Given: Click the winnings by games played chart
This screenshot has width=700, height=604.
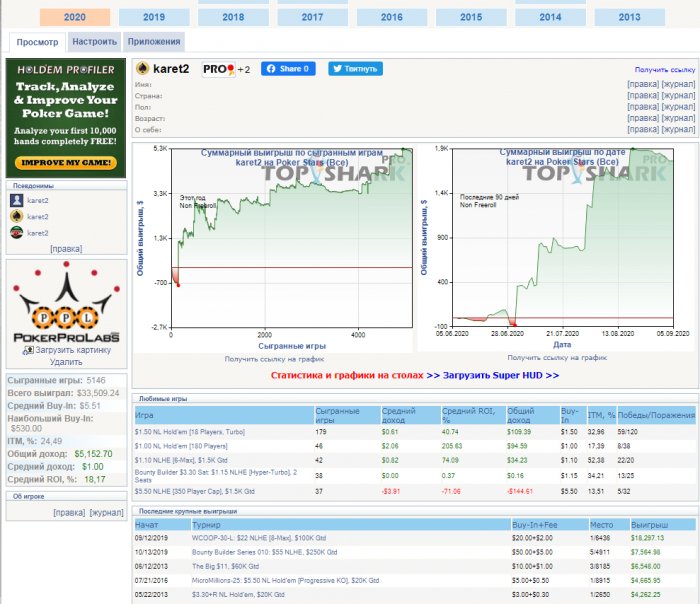Looking at the screenshot, I should [x=274, y=248].
